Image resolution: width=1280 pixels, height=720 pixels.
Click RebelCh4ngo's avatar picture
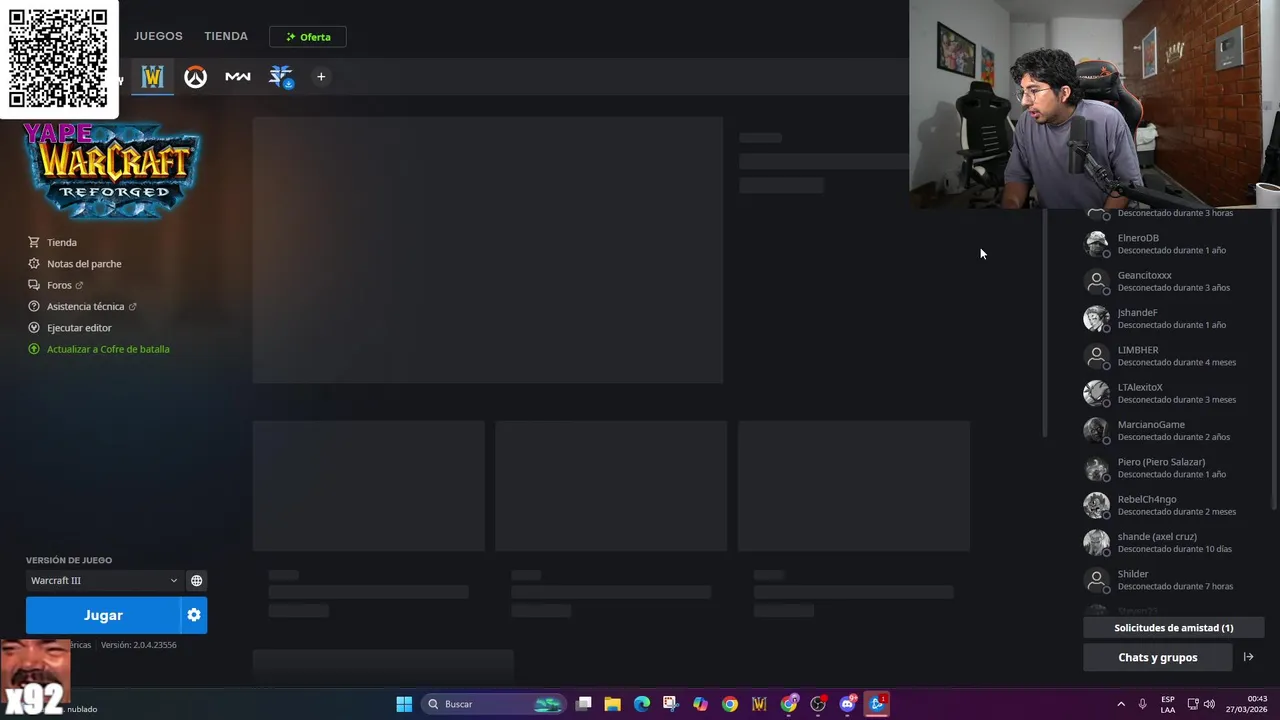click(x=1097, y=505)
